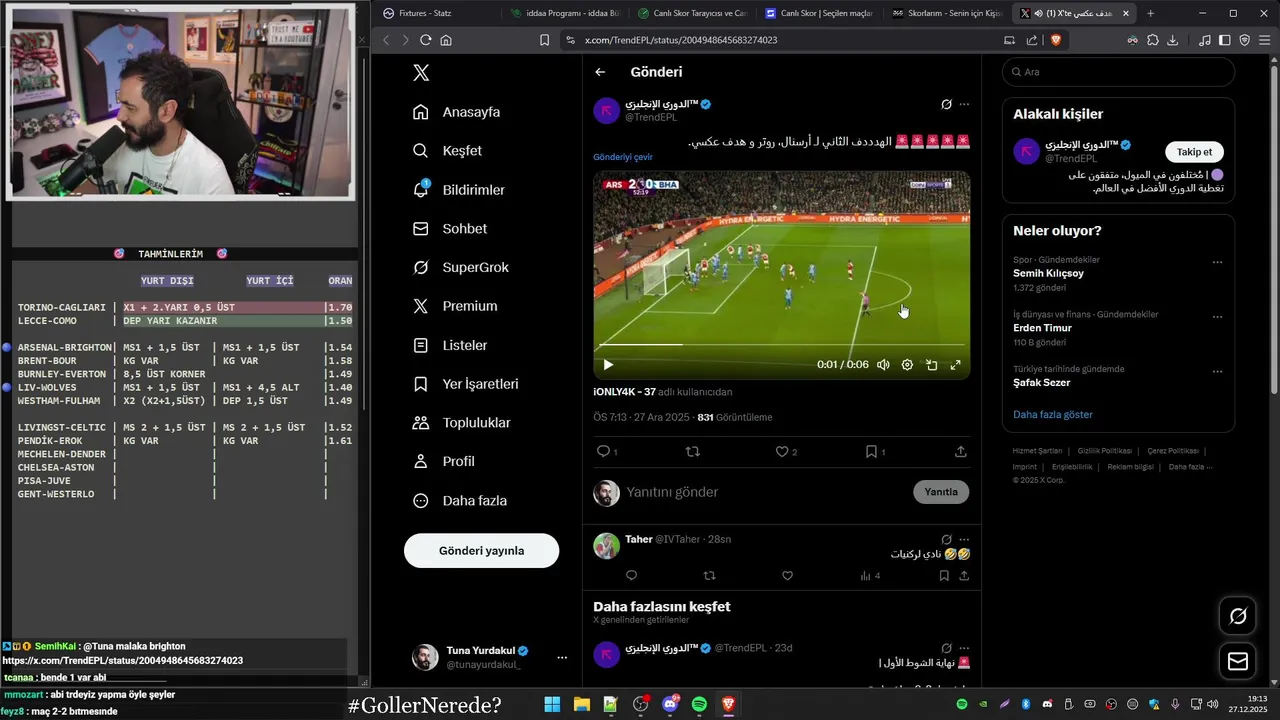This screenshot has height=720, width=1280.
Task: Open options for Semih Kılıçsoy trend
Action: [x=1217, y=262]
